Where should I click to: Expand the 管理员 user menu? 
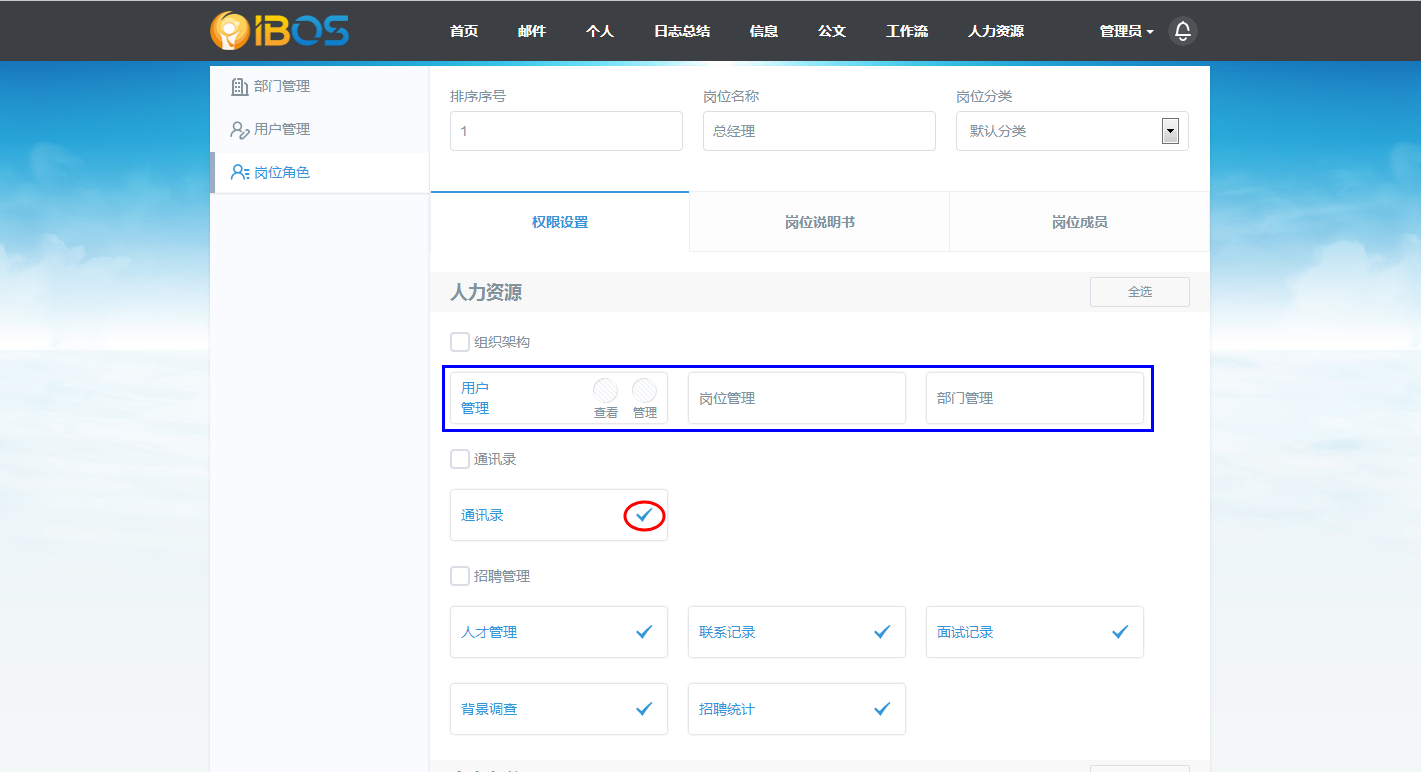coord(1126,31)
